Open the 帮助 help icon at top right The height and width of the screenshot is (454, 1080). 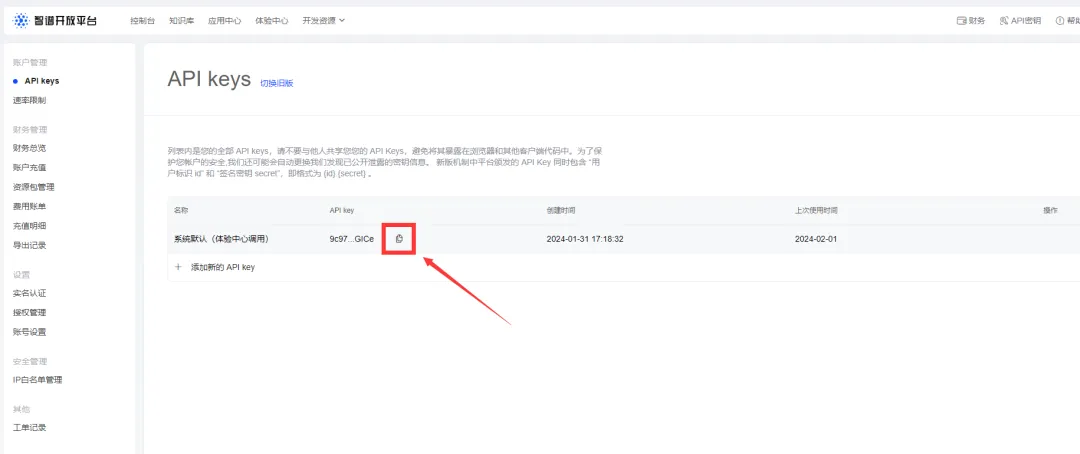click(1060, 21)
